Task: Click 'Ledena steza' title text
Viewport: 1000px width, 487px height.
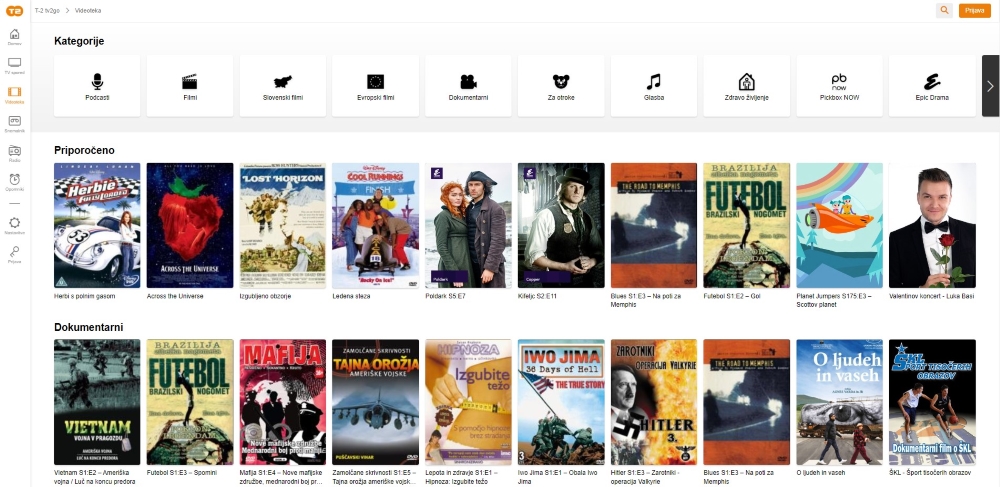Action: click(x=351, y=296)
